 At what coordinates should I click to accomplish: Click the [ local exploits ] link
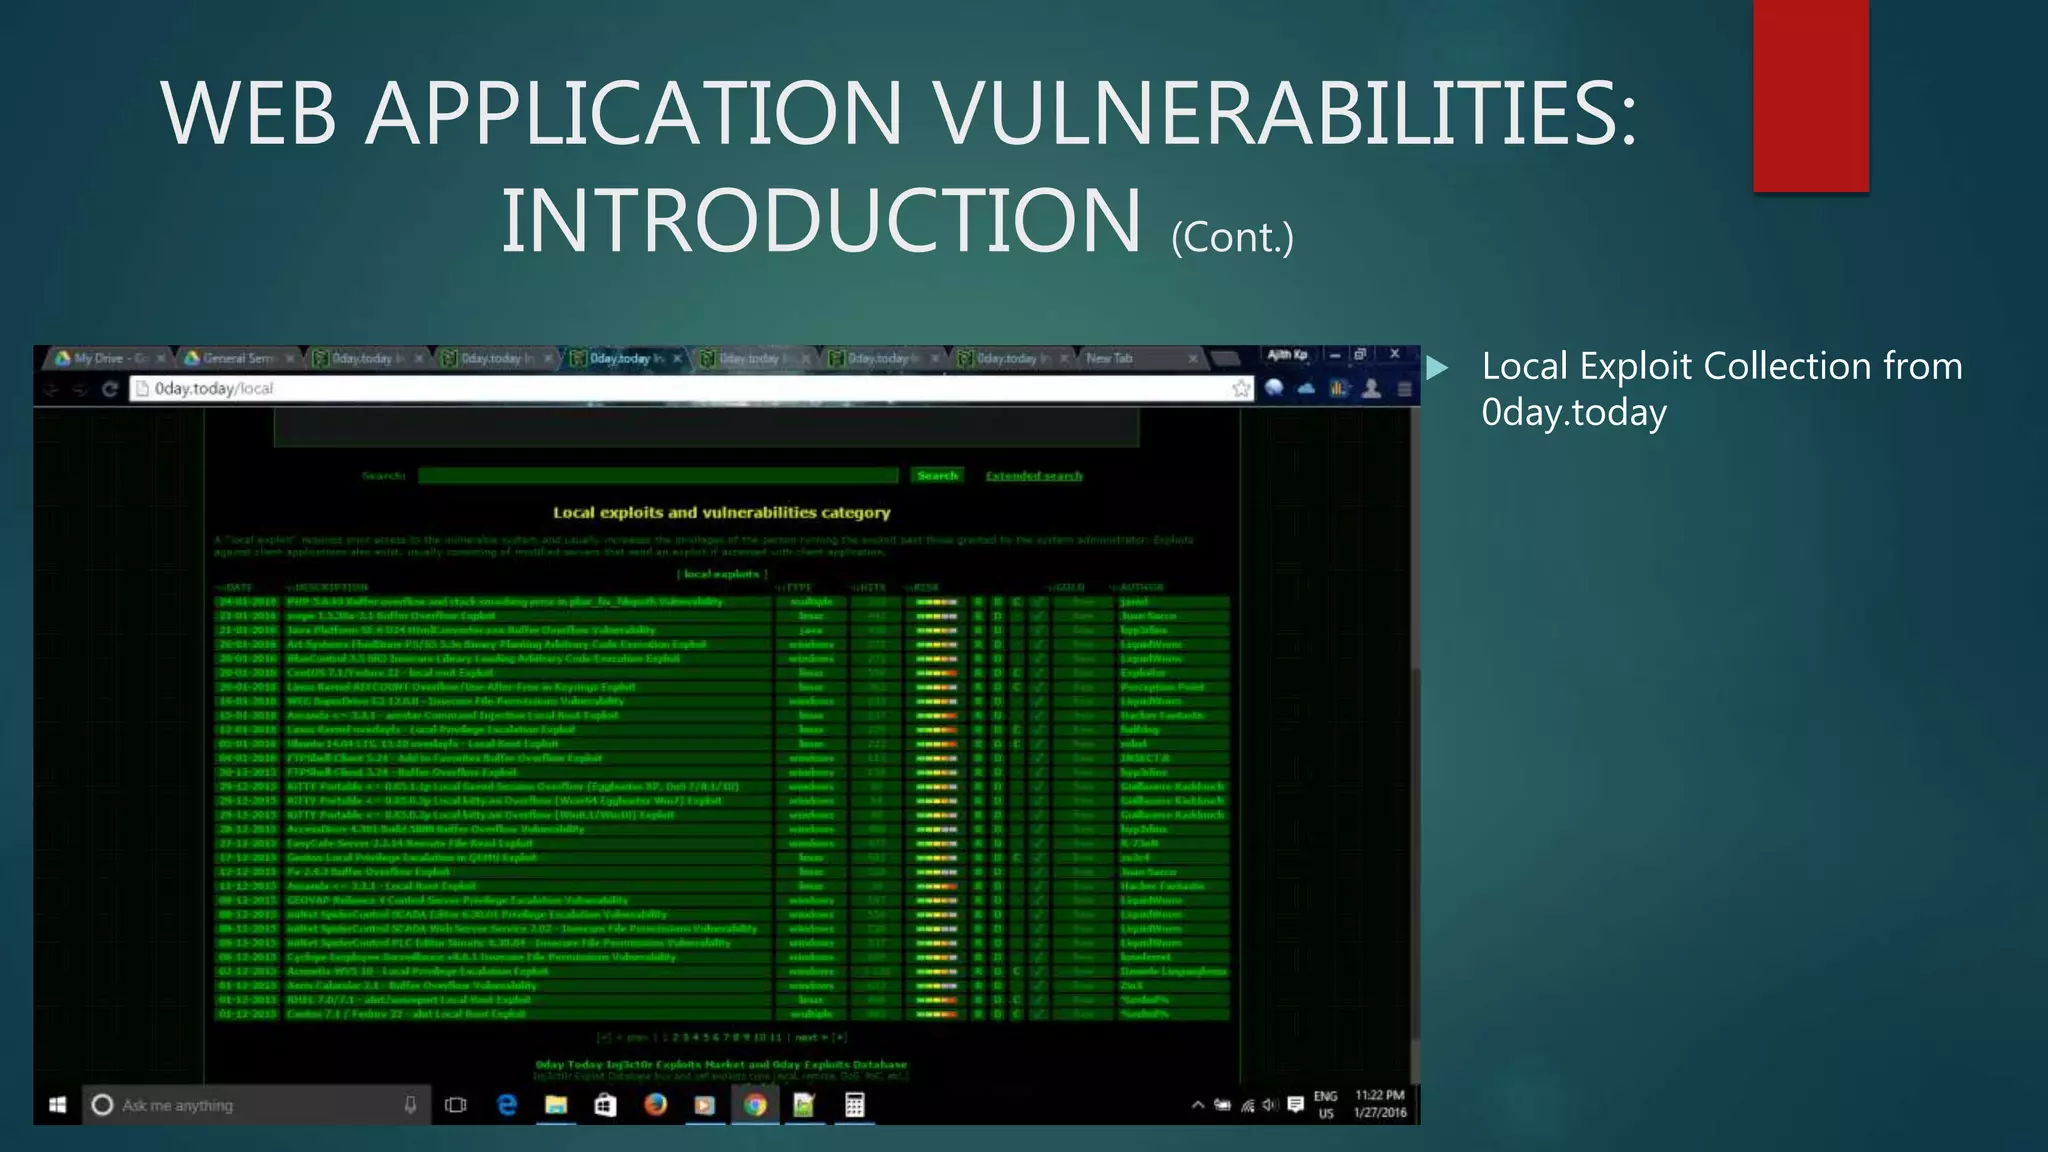click(721, 574)
